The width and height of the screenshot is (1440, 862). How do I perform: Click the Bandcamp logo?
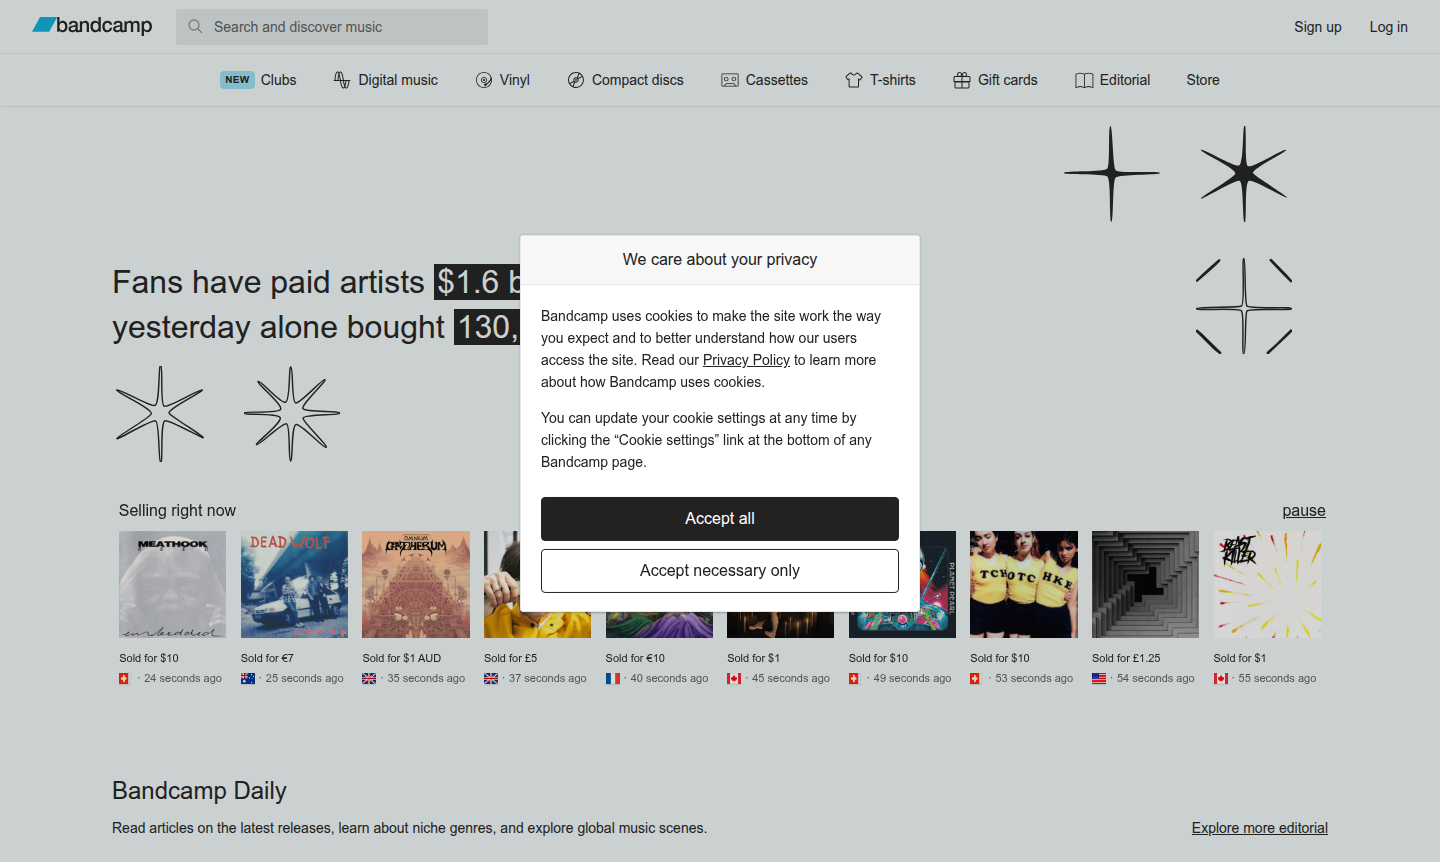[92, 26]
